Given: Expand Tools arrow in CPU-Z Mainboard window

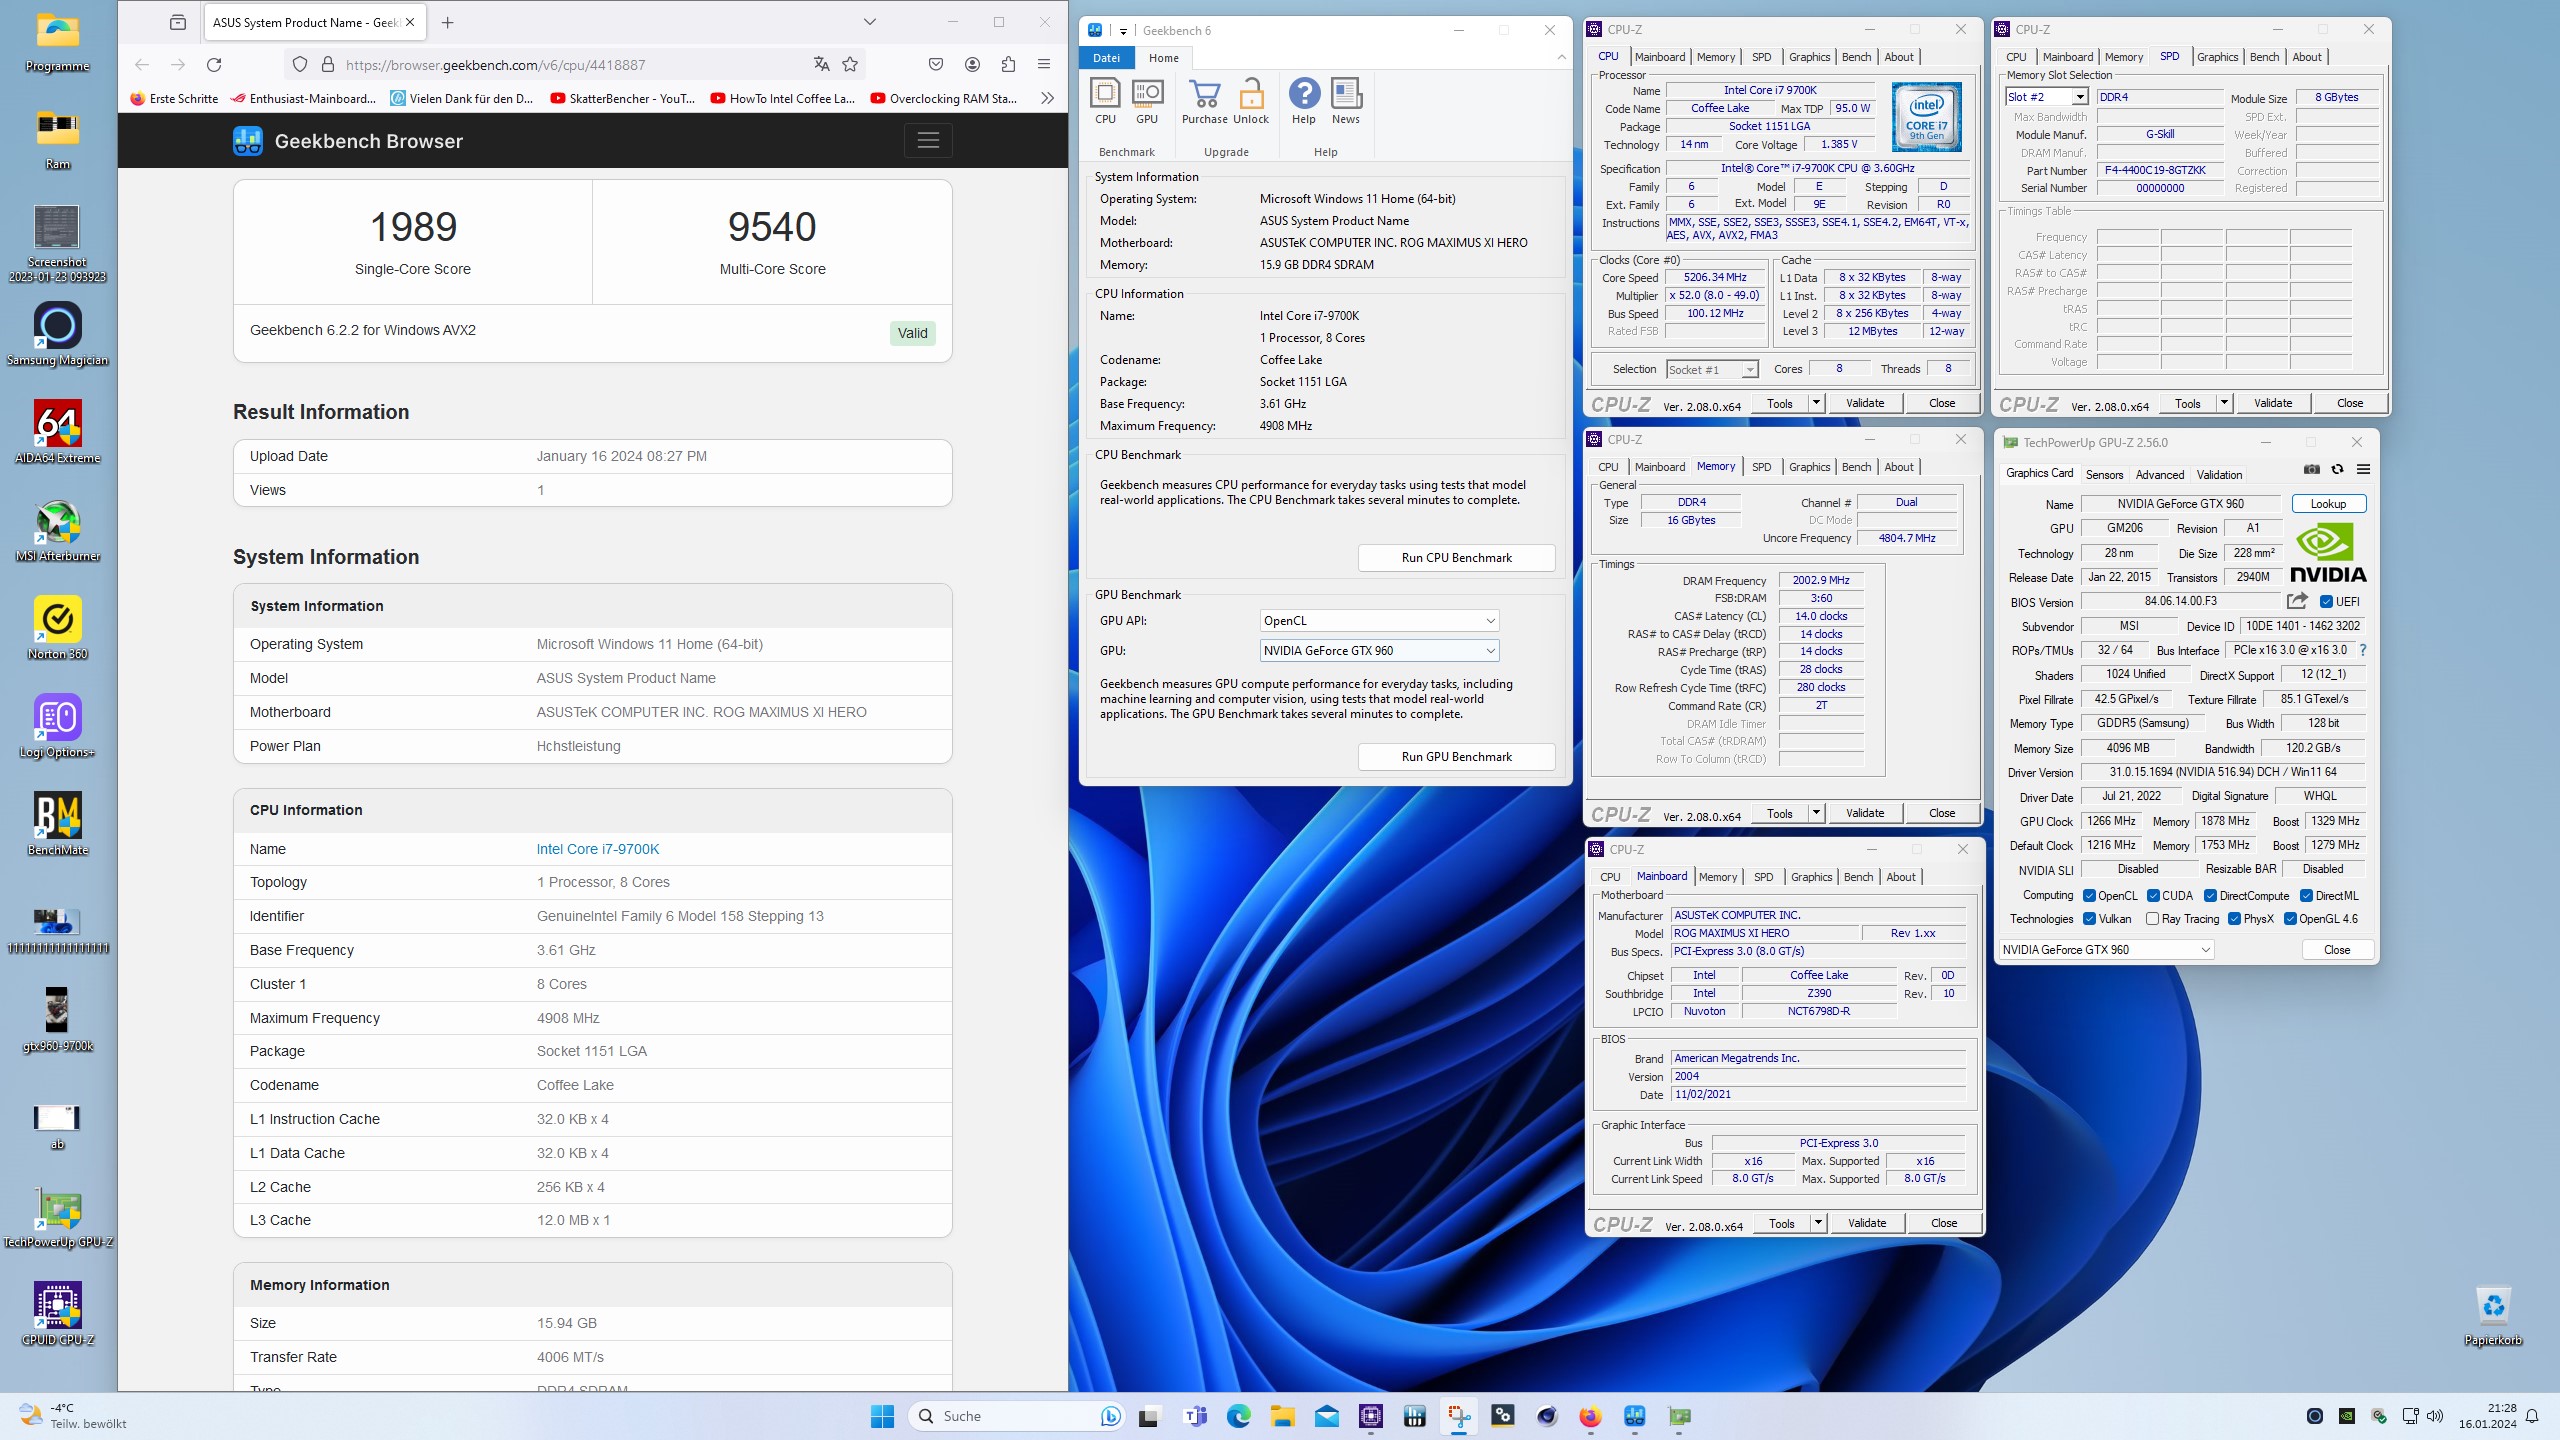Looking at the screenshot, I should 1818,1223.
